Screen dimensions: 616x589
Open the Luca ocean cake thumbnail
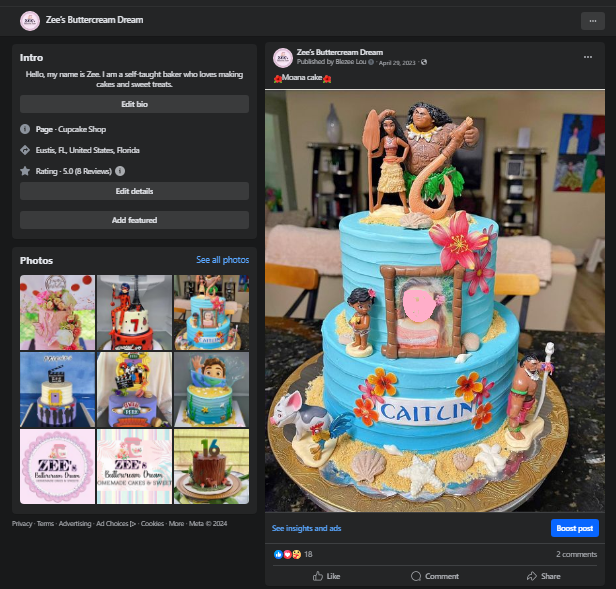(211, 389)
